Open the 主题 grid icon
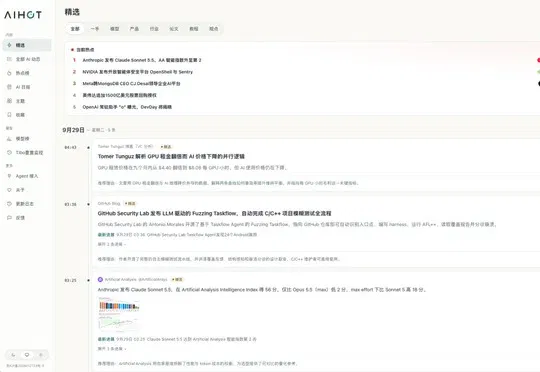 tap(9, 101)
